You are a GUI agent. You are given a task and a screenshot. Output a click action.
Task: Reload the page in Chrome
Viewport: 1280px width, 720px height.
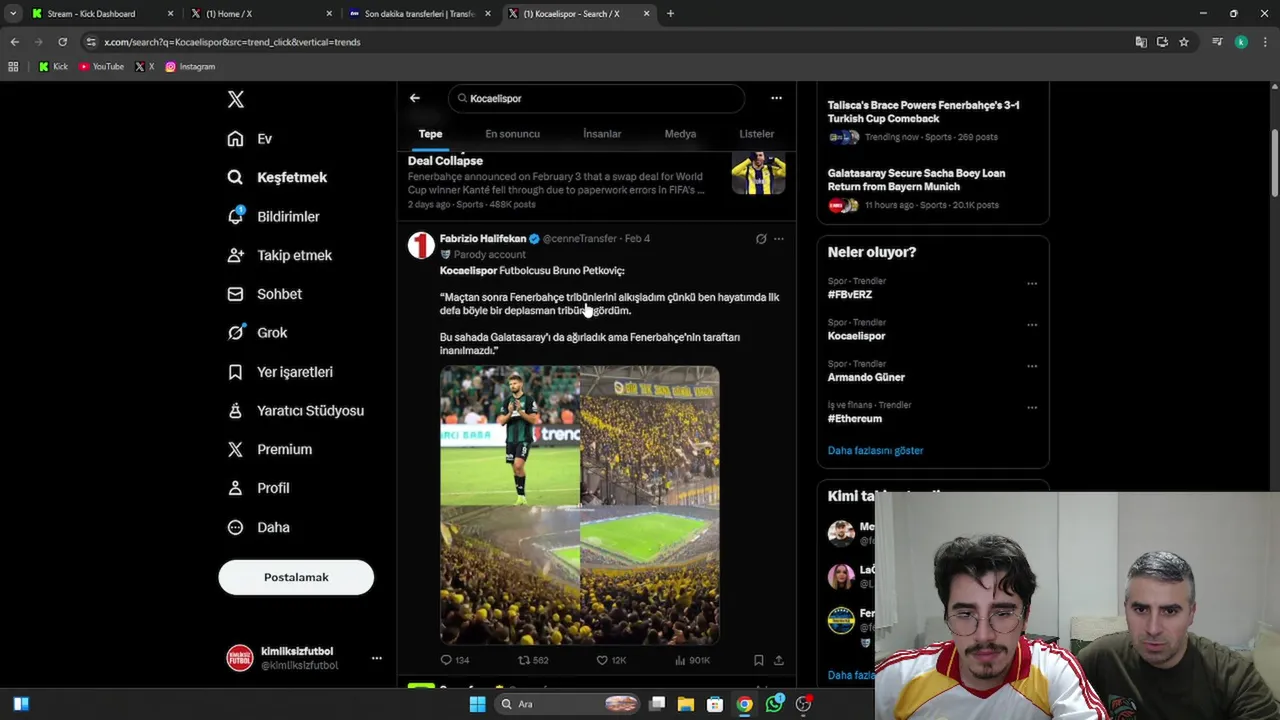[x=62, y=42]
